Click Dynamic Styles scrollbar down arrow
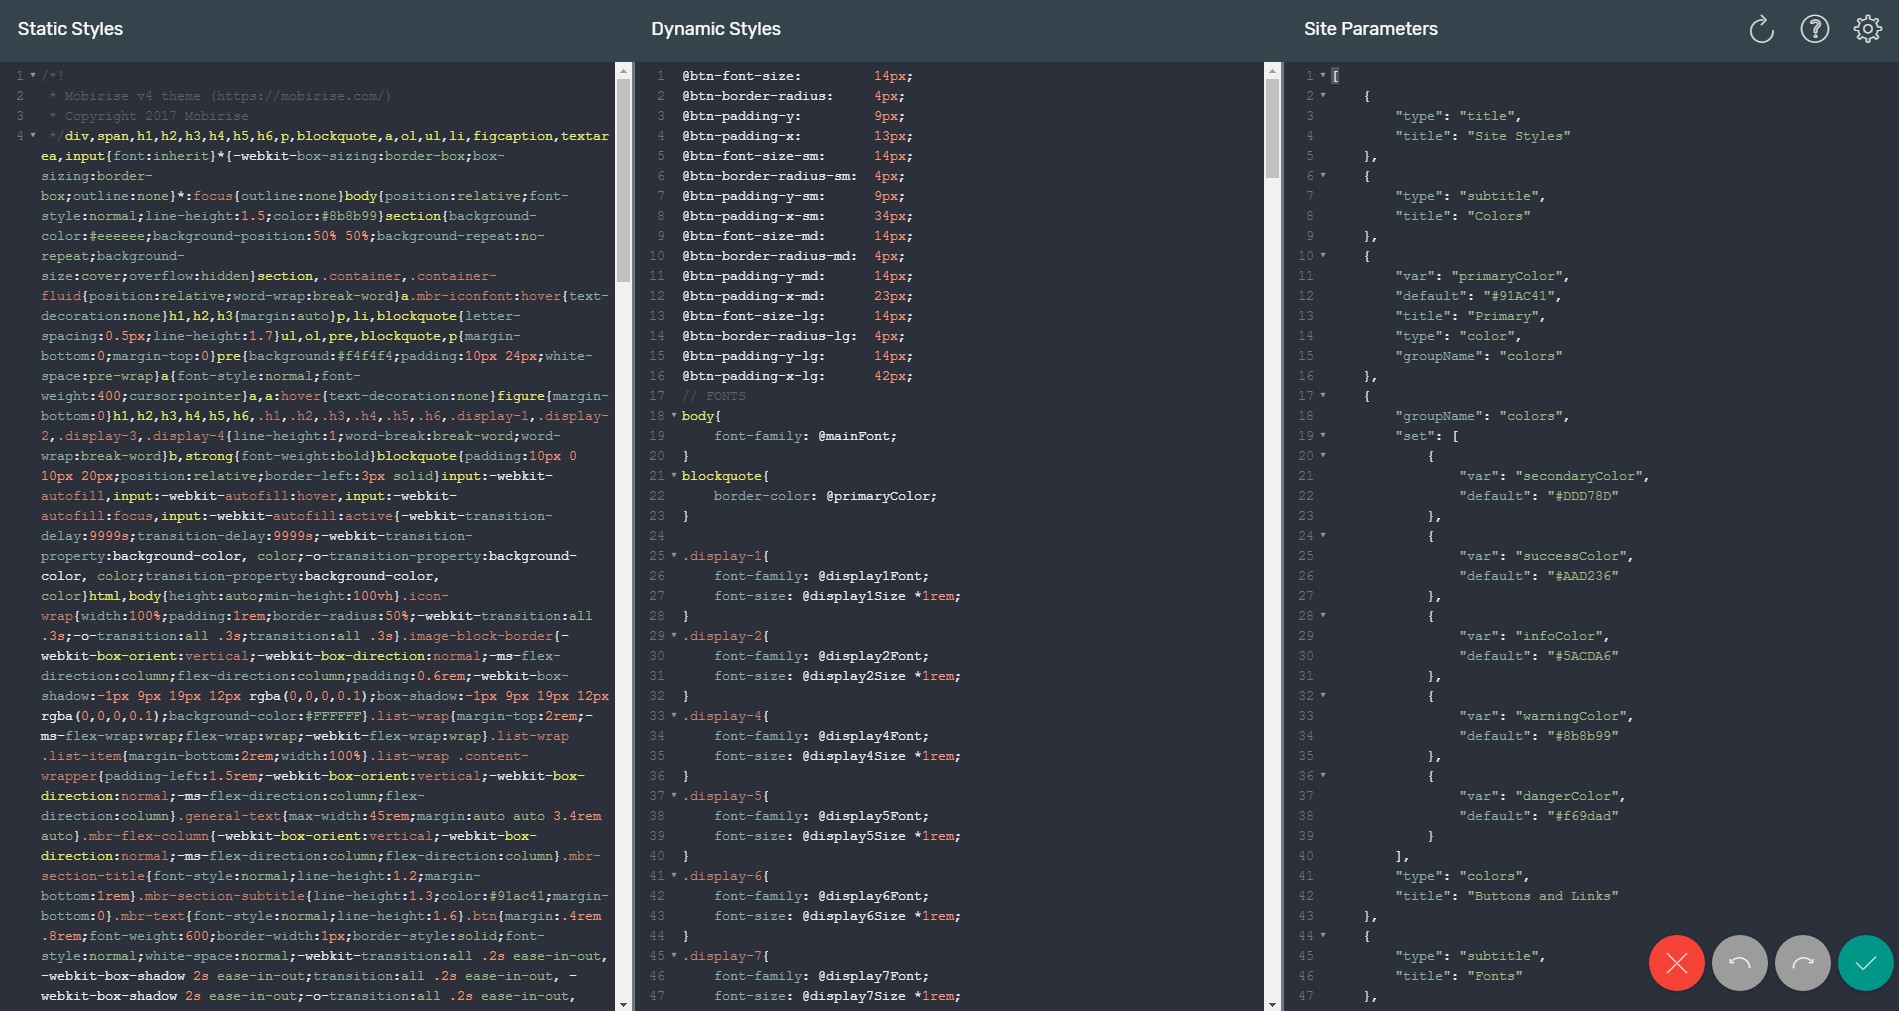The image size is (1899, 1011). coord(1273,1003)
